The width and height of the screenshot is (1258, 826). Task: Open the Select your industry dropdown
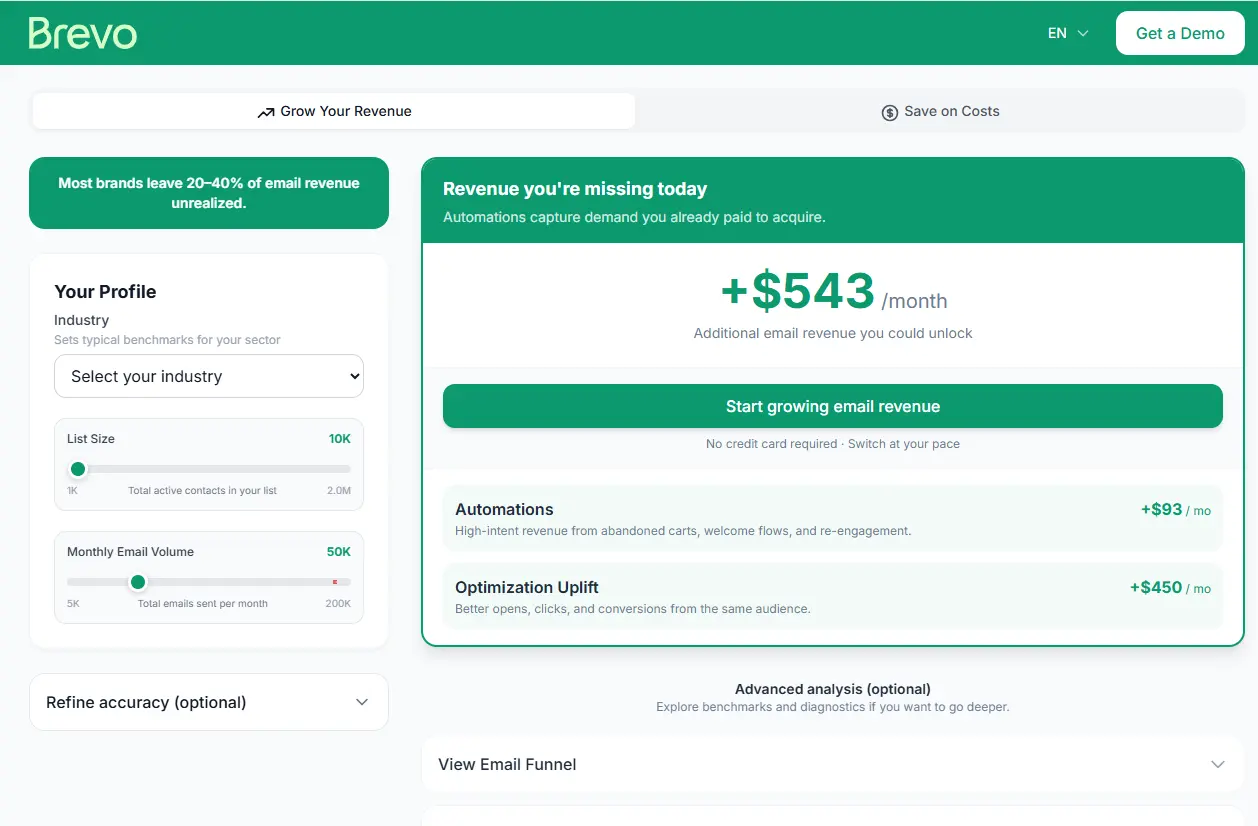point(208,376)
